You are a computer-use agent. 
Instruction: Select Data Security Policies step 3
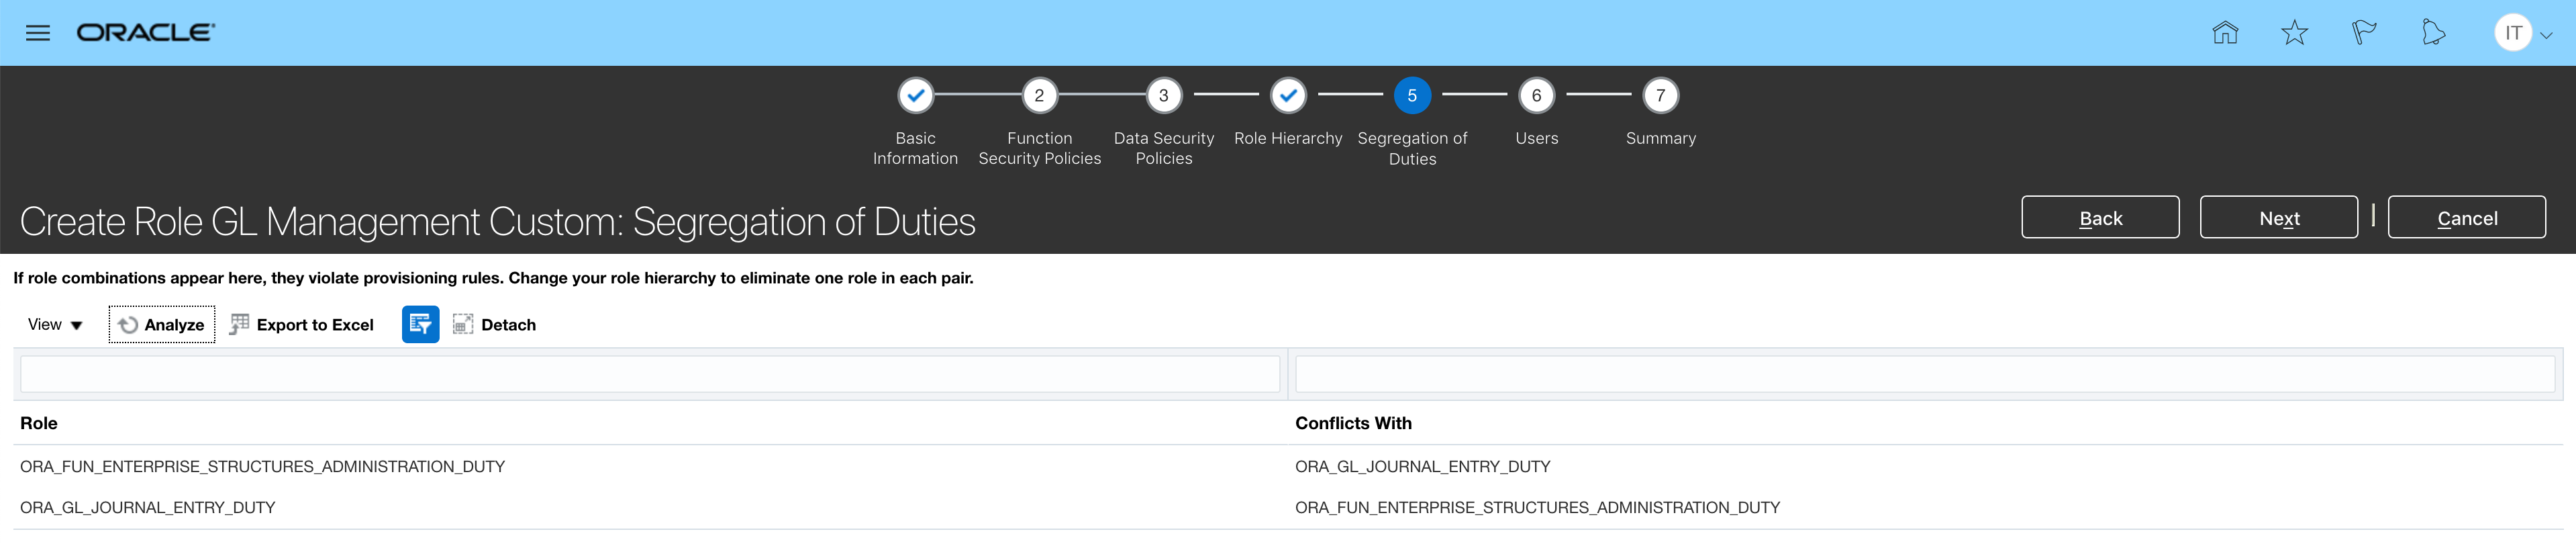1163,96
